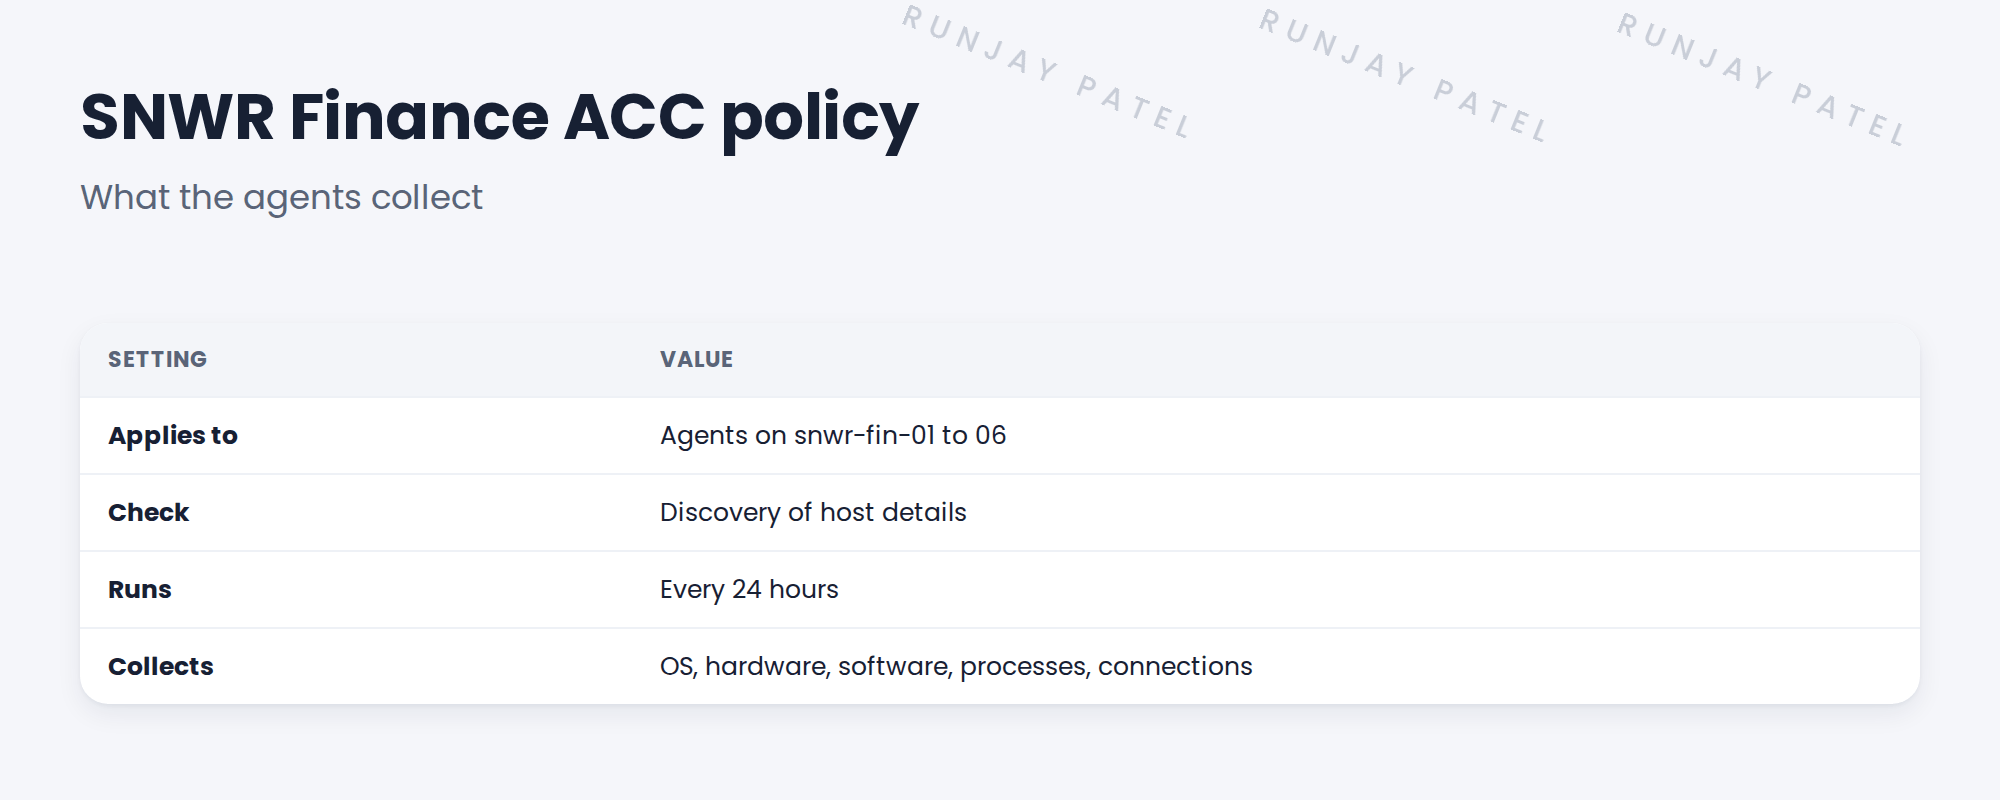This screenshot has height=800, width=2000.
Task: Click the rightmost RUNJAY PATEL watermark
Action: [x=1763, y=79]
